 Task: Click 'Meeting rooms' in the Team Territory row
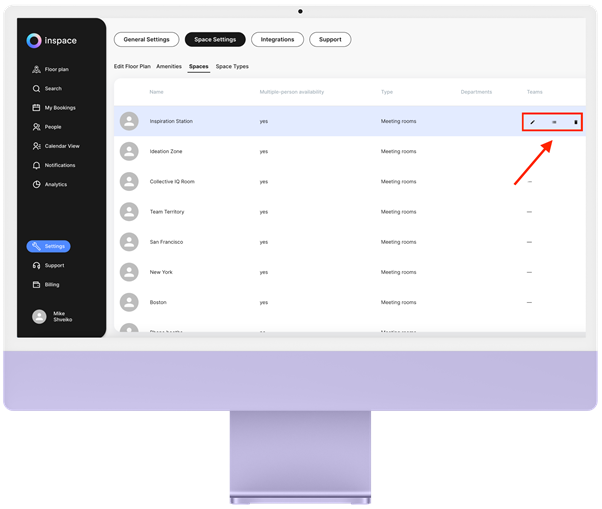pyautogui.click(x=399, y=212)
